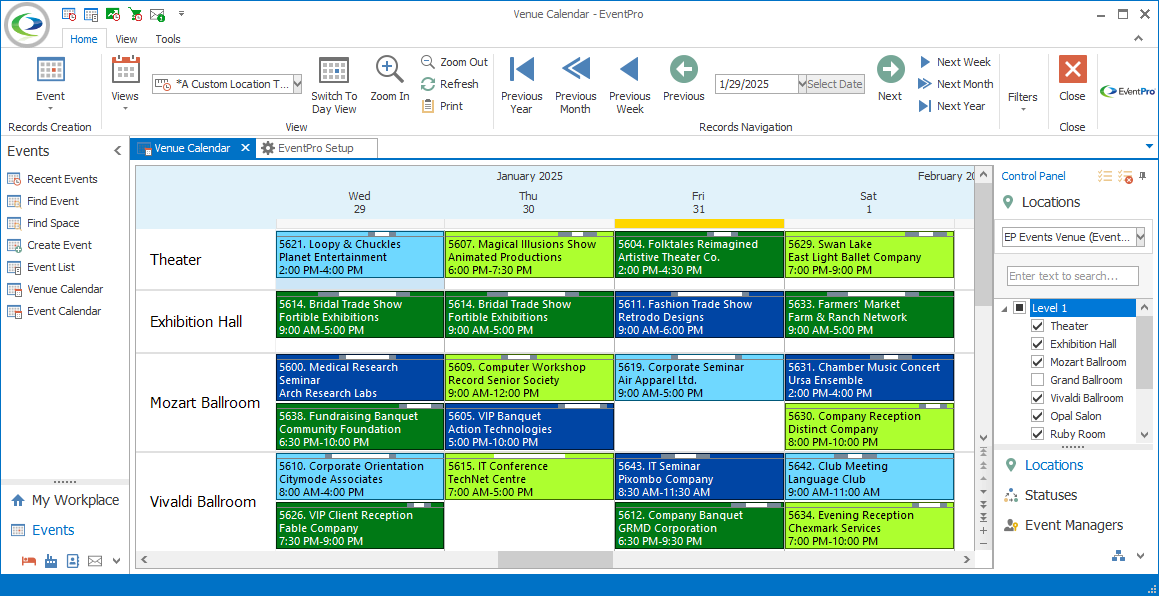Open Event Calendar link
Viewport: 1159px width, 596px height.
64,311
